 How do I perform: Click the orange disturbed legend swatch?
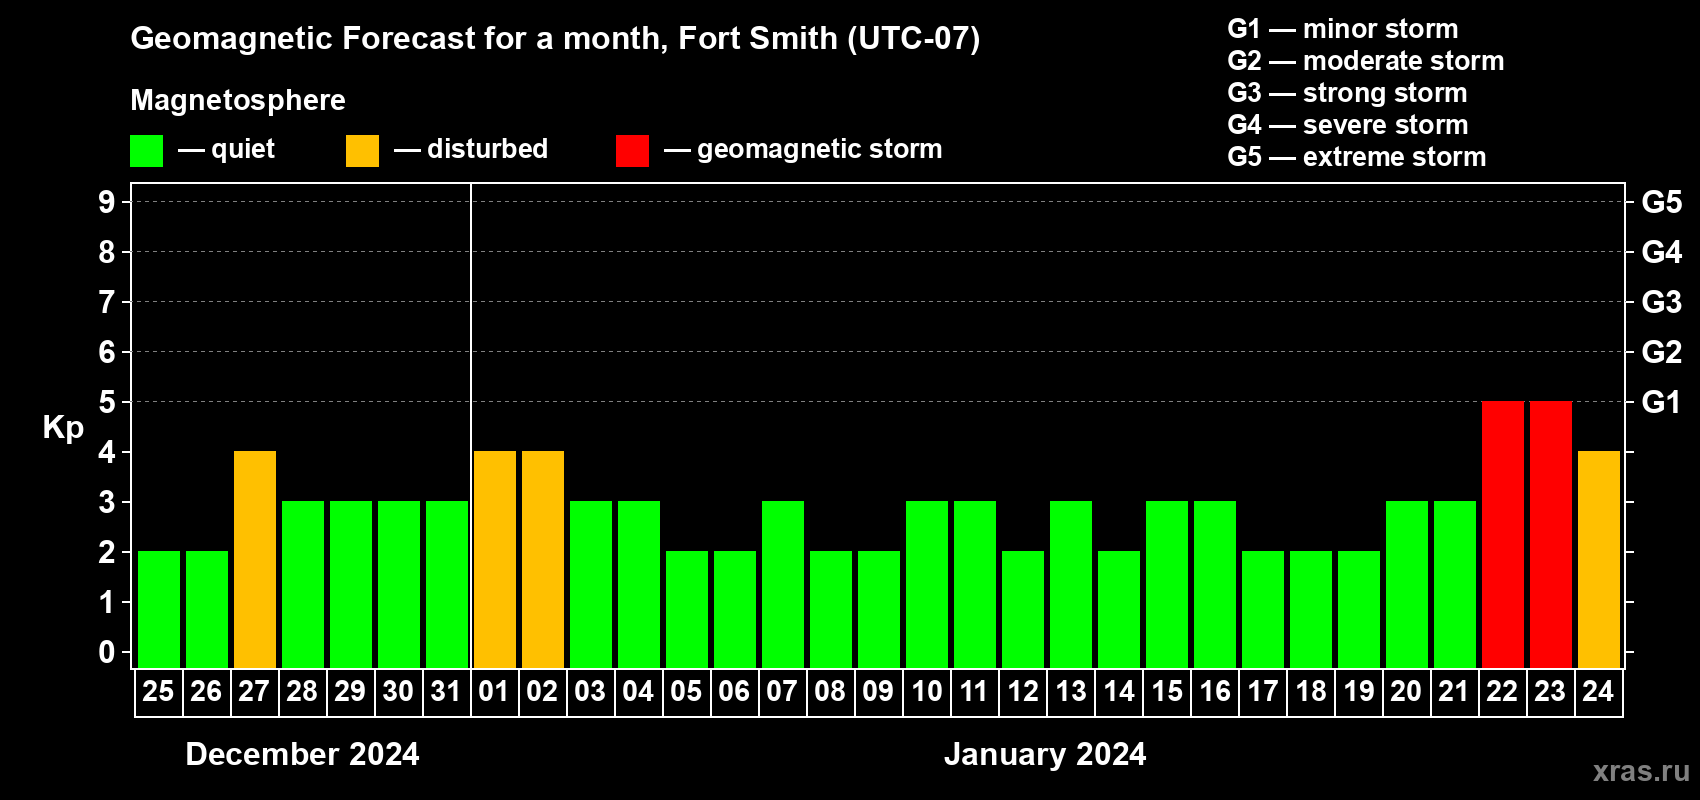tap(362, 151)
